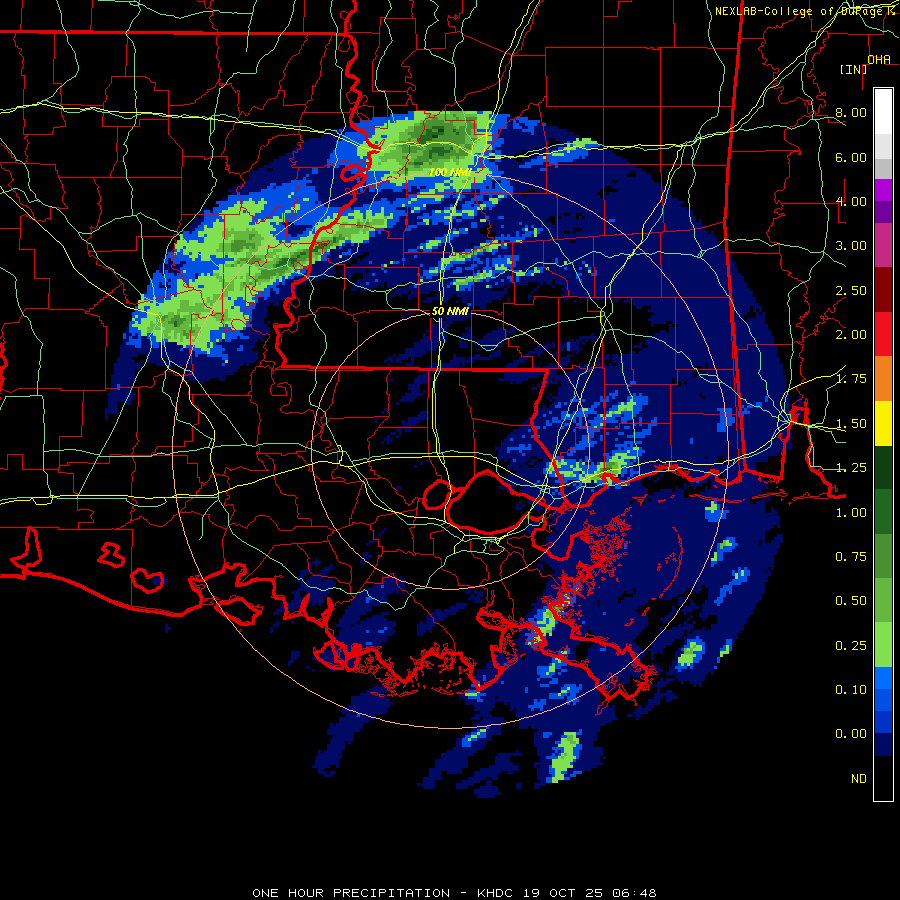Click the 0.10 legend value
Screen dimensions: 900x900
(851, 690)
